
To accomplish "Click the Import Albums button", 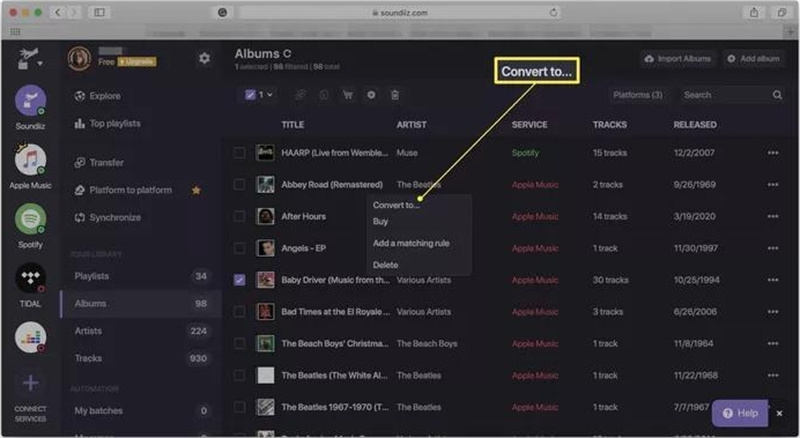I will (x=678, y=59).
